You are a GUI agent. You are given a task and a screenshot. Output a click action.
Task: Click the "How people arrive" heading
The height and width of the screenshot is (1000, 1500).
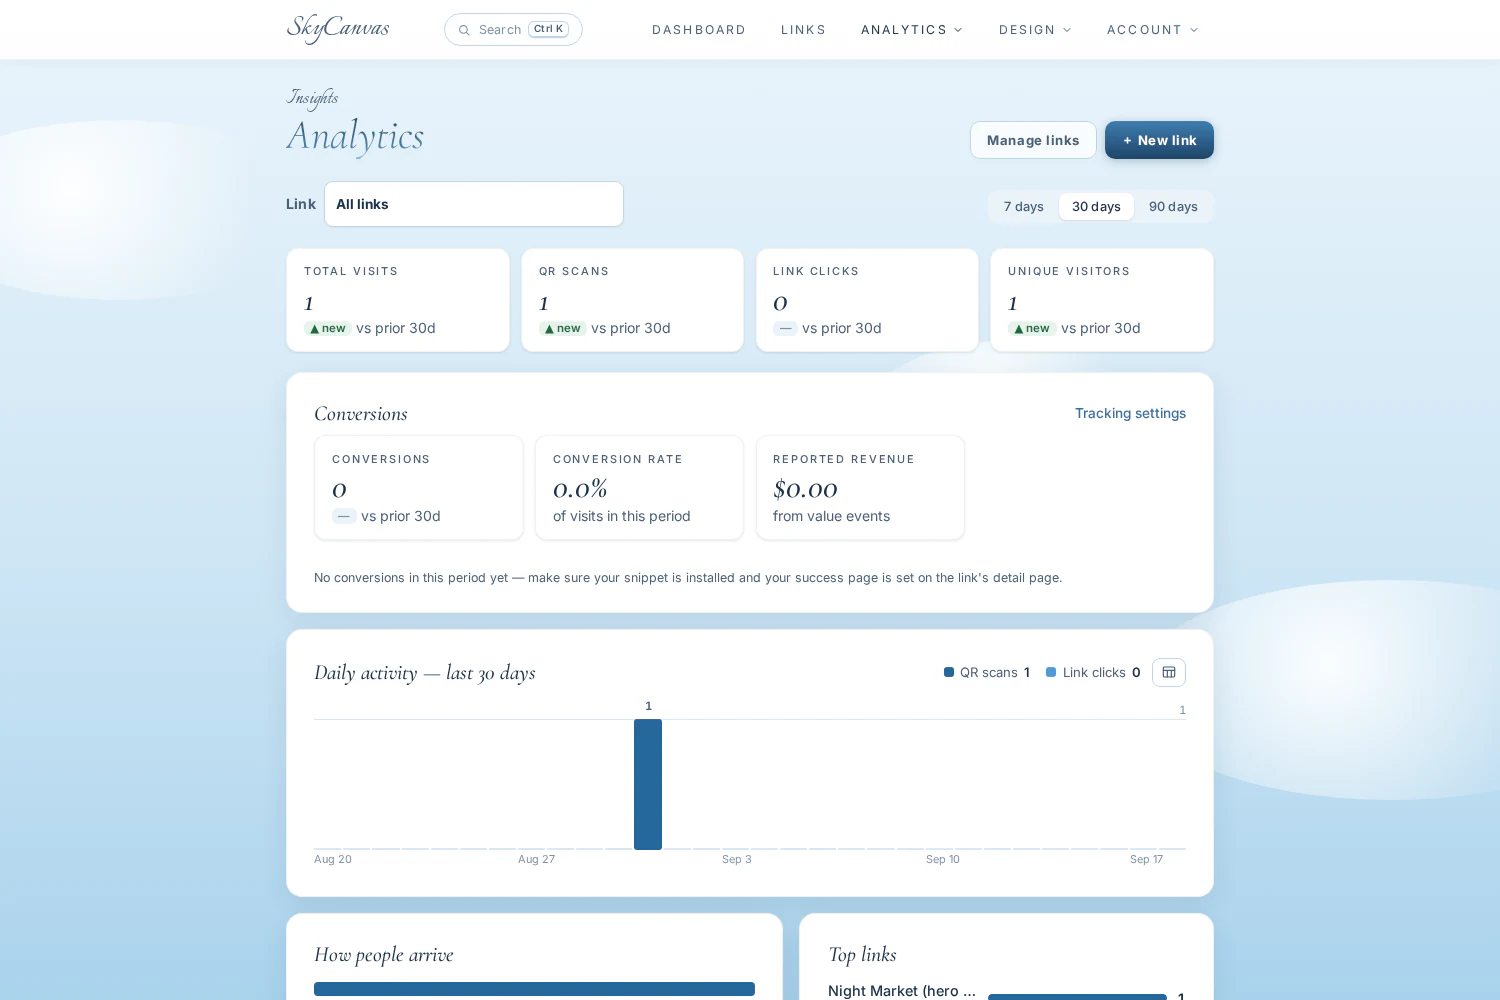click(384, 955)
